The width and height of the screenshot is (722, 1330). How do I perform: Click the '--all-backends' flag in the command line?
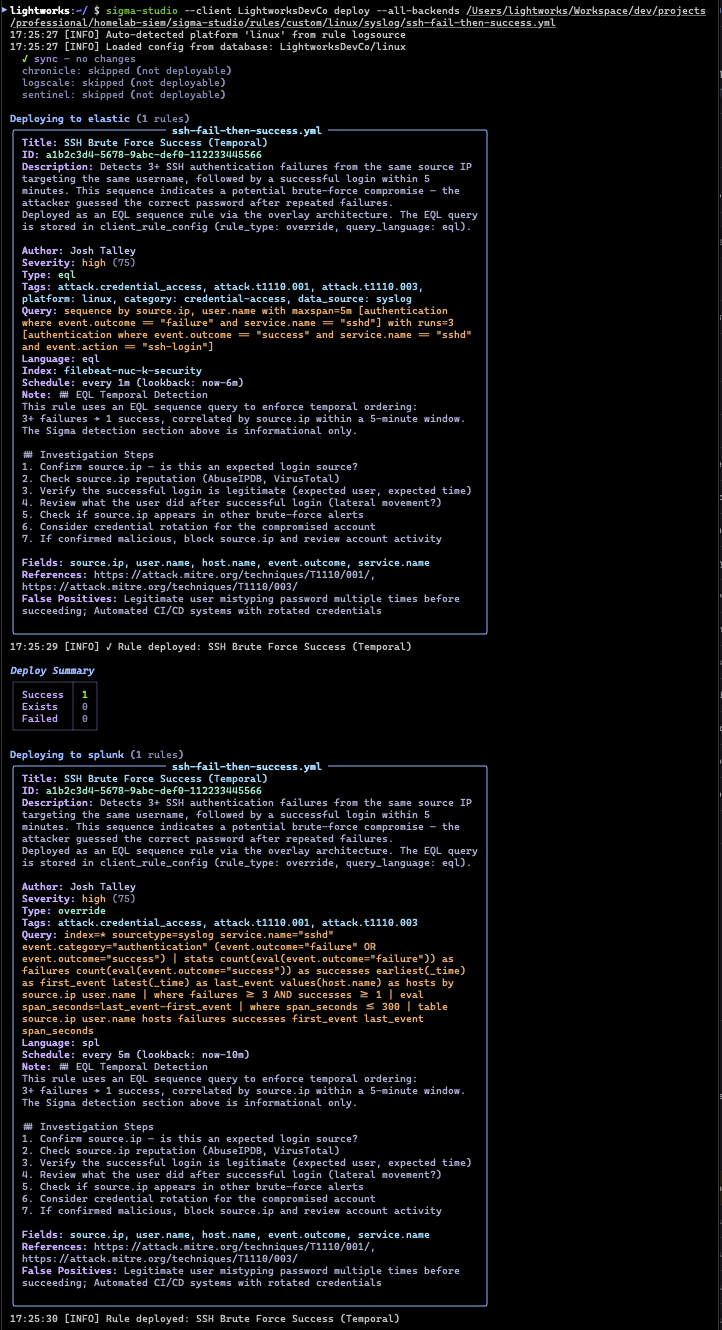pyautogui.click(x=419, y=10)
